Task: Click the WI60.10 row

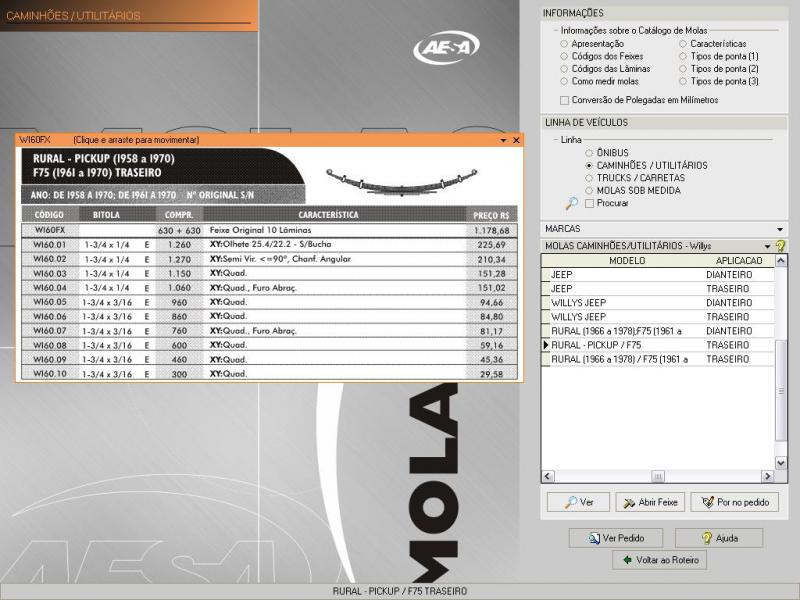Action: point(269,373)
